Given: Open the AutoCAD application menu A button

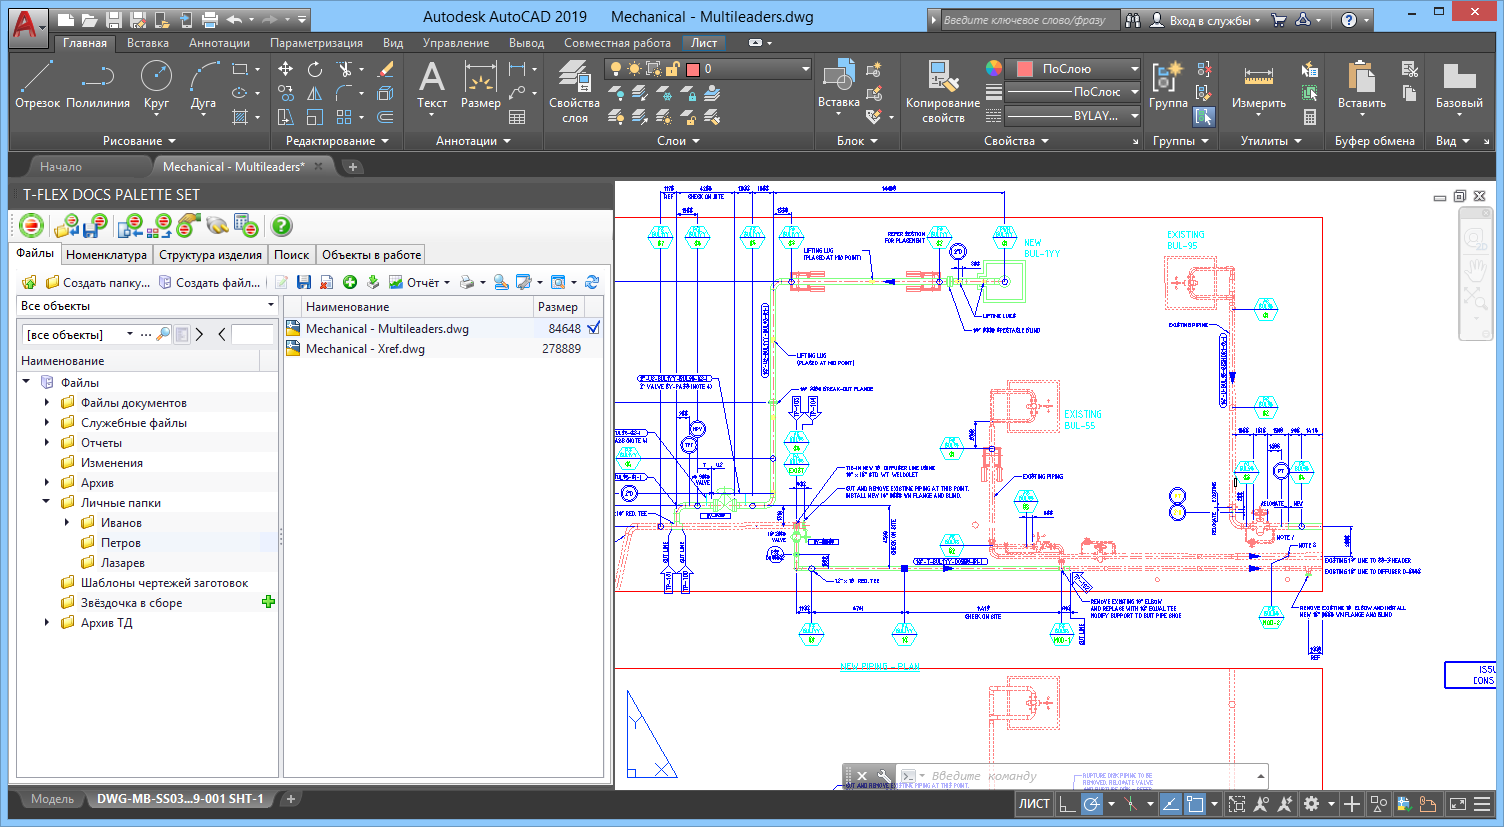Looking at the screenshot, I should (28, 27).
